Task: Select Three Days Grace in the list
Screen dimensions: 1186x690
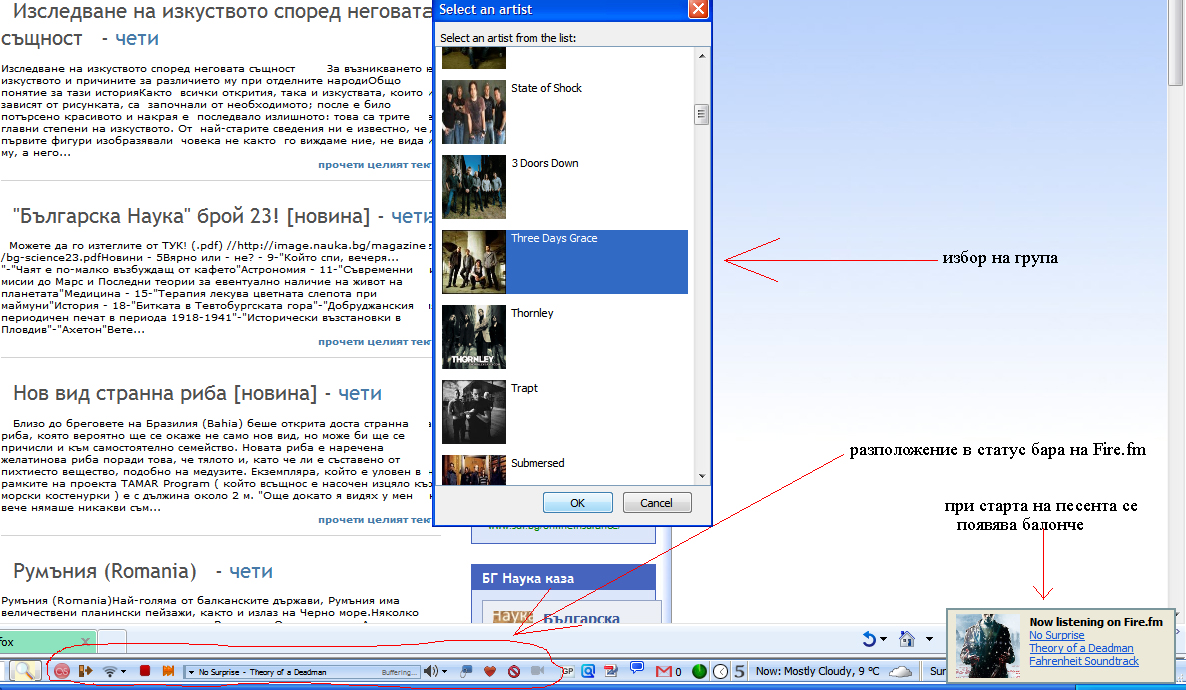Action: click(564, 262)
